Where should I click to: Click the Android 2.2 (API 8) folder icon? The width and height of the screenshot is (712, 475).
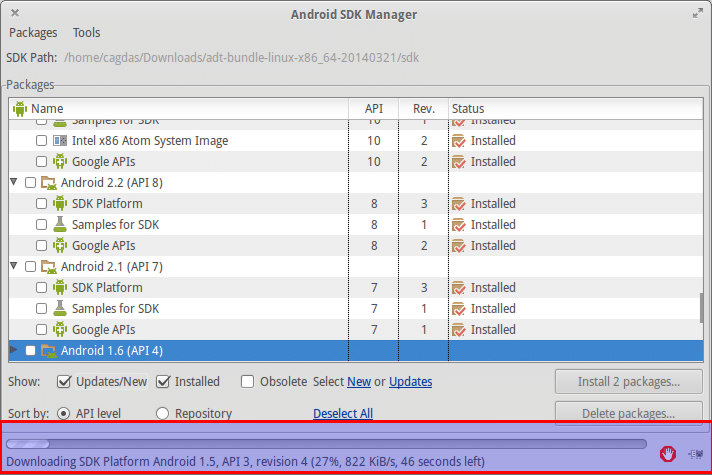pos(49,183)
